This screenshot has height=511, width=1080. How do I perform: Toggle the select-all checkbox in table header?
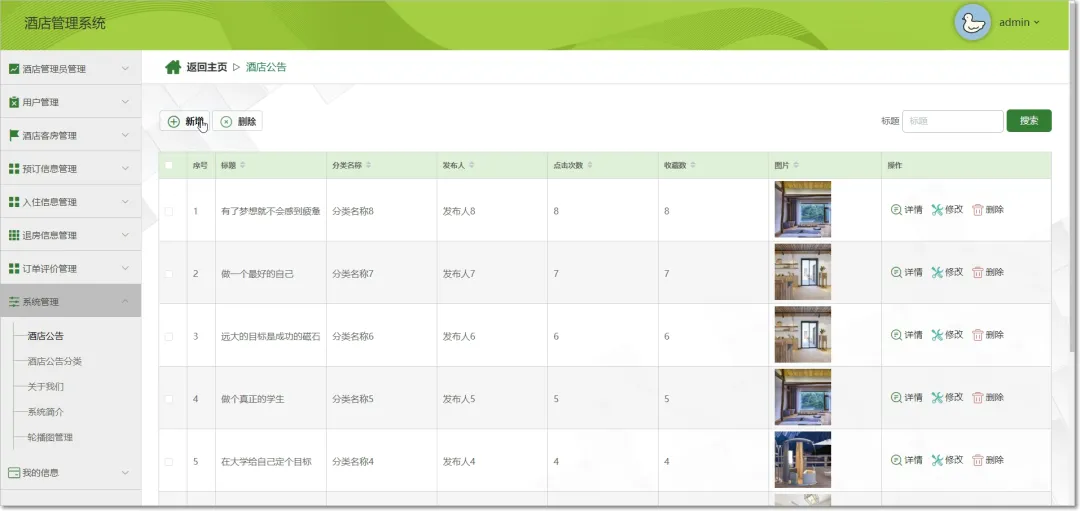(x=169, y=165)
